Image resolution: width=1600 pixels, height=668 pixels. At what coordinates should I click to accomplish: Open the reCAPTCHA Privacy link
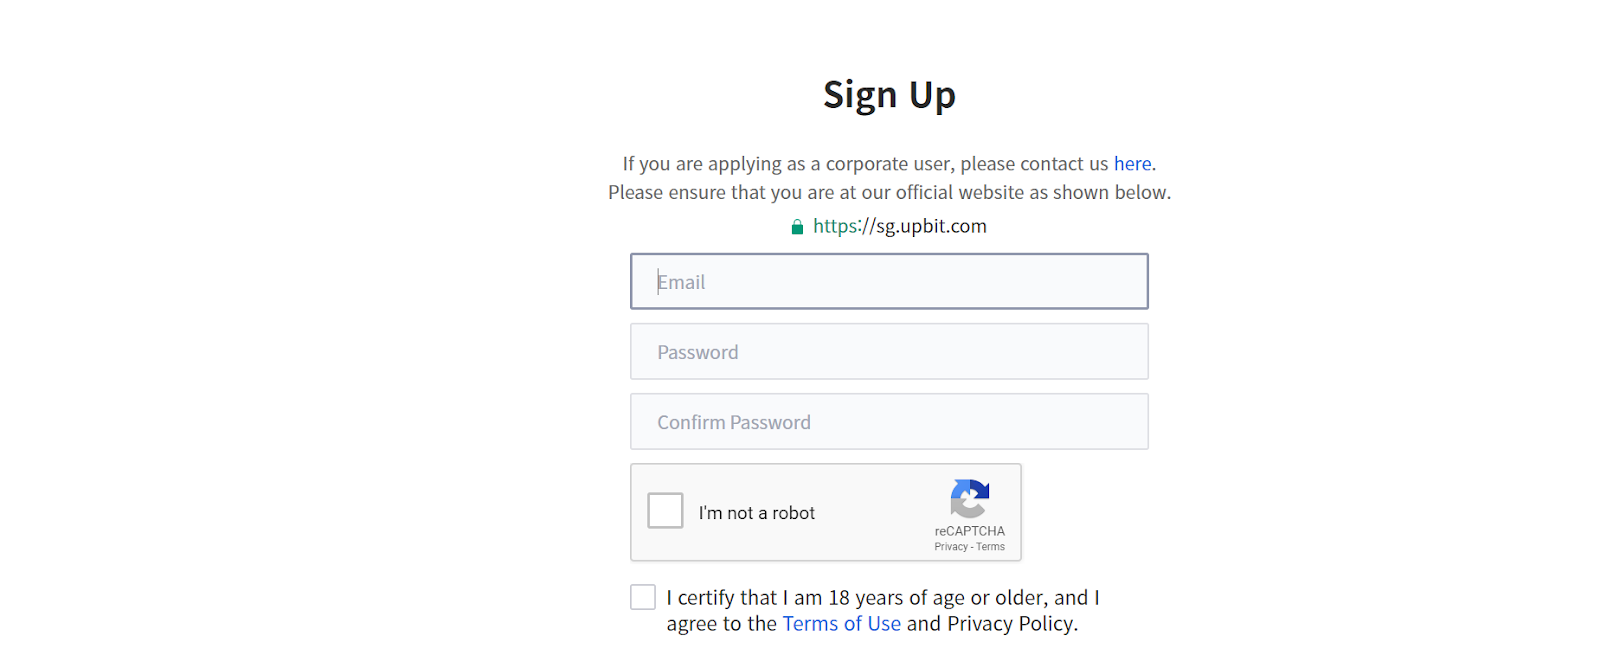pyautogui.click(x=951, y=547)
